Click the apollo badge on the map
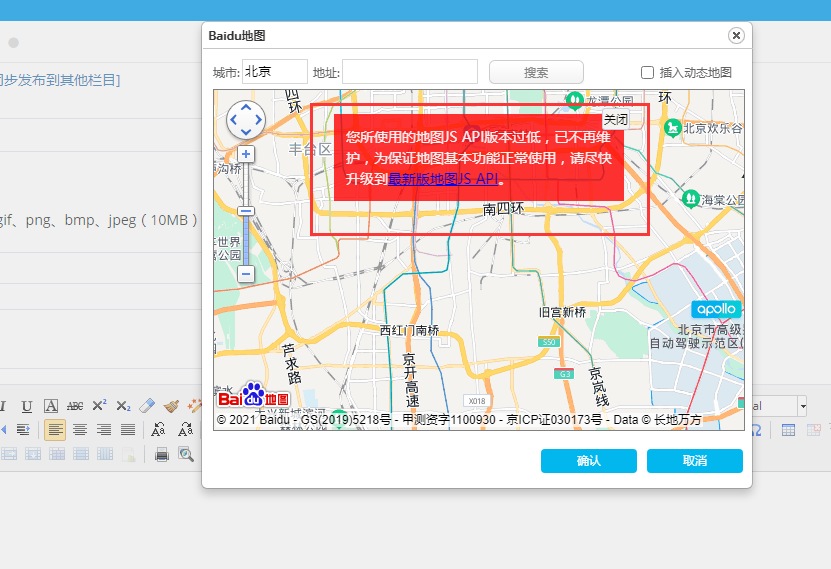 click(716, 309)
